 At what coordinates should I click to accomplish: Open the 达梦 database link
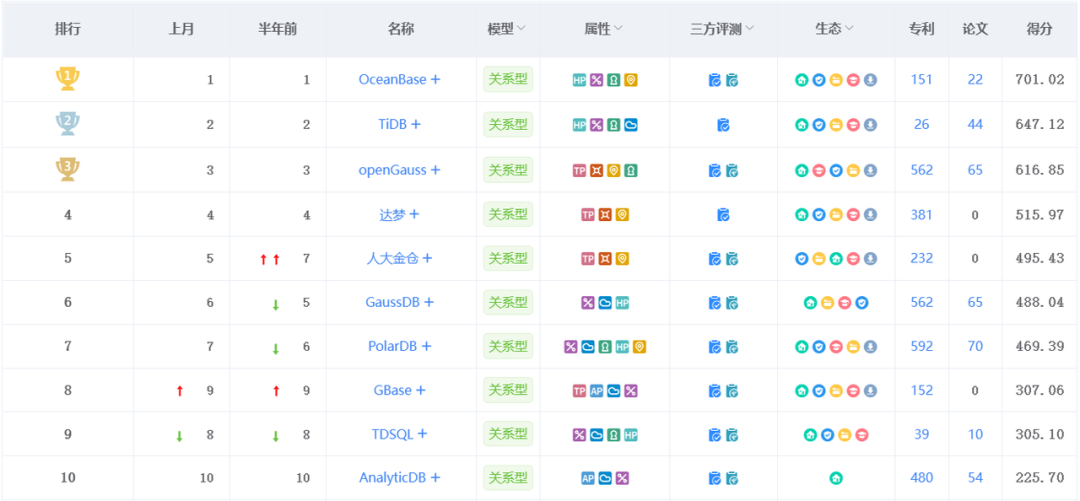click(393, 214)
